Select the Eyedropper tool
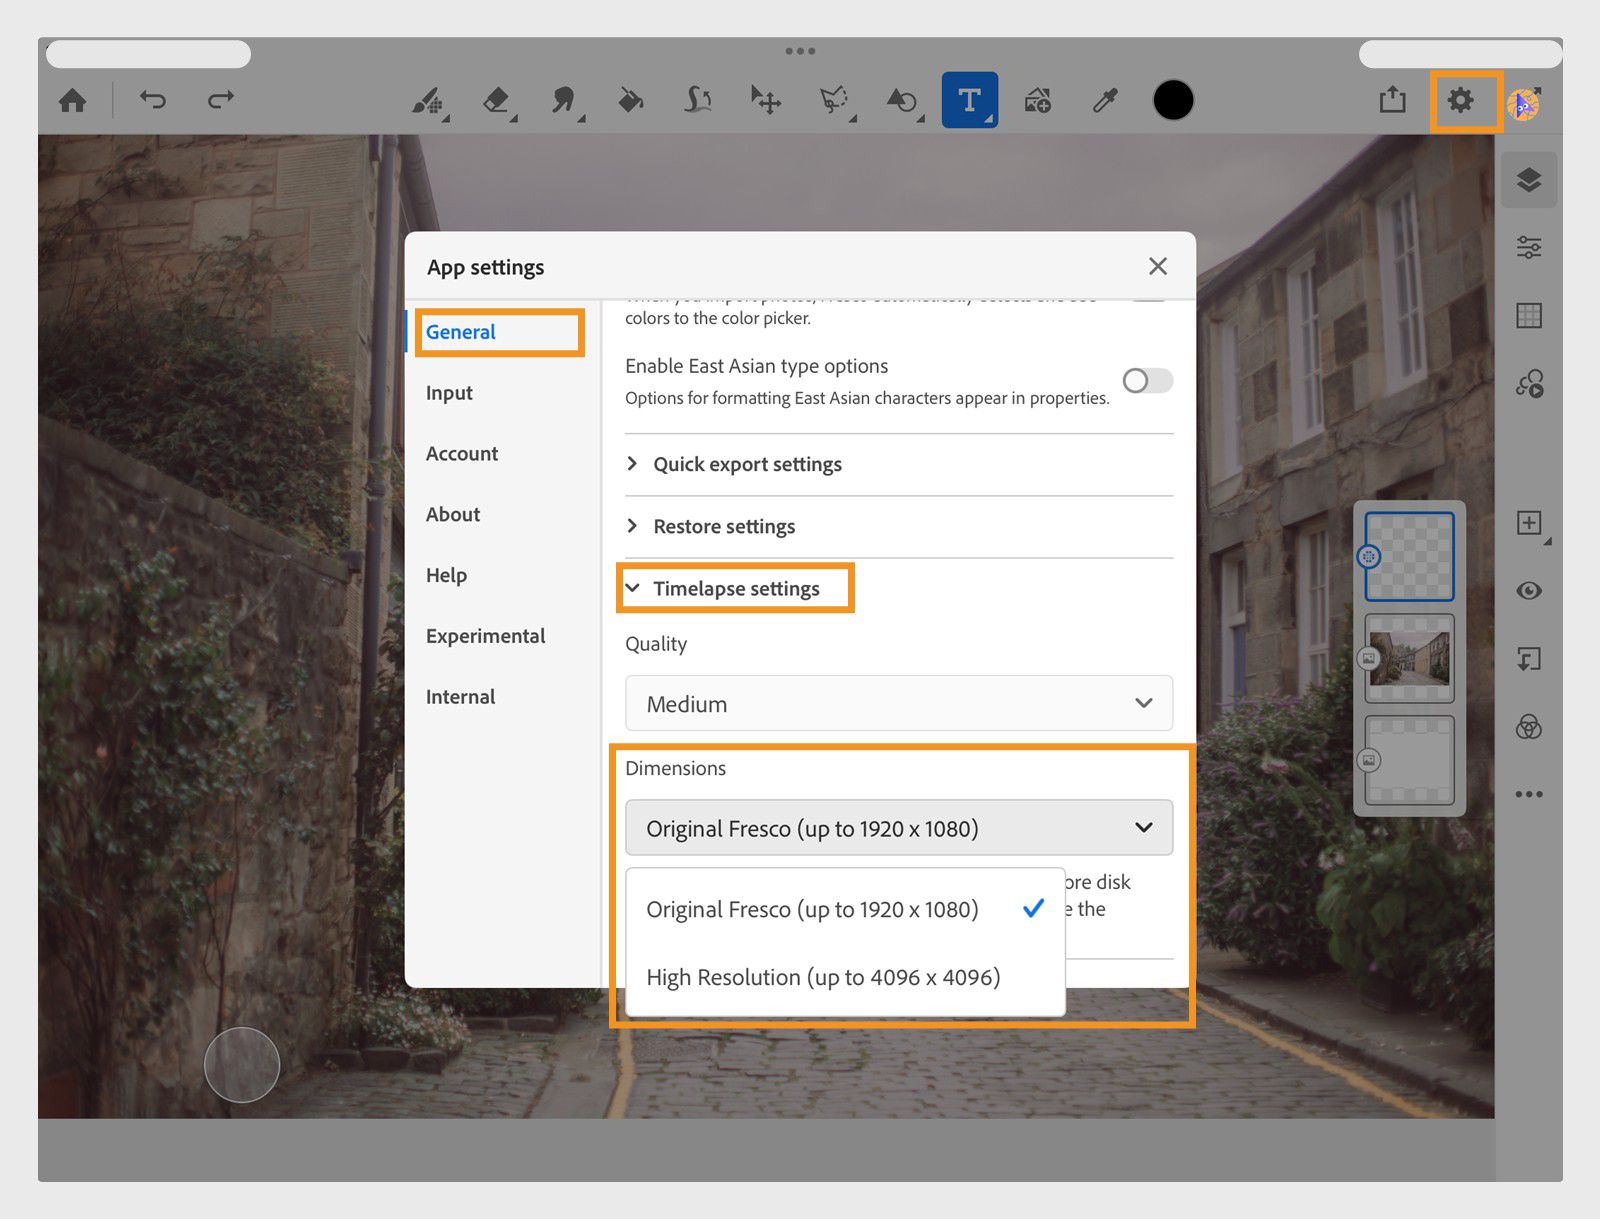Image resolution: width=1600 pixels, height=1219 pixels. tap(1105, 100)
